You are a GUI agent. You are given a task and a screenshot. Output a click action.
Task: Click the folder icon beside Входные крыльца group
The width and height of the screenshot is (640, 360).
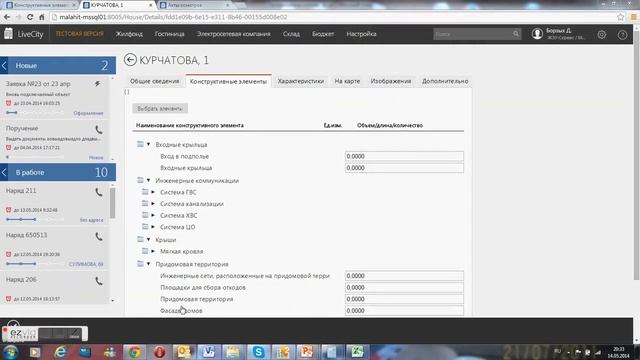coord(140,144)
